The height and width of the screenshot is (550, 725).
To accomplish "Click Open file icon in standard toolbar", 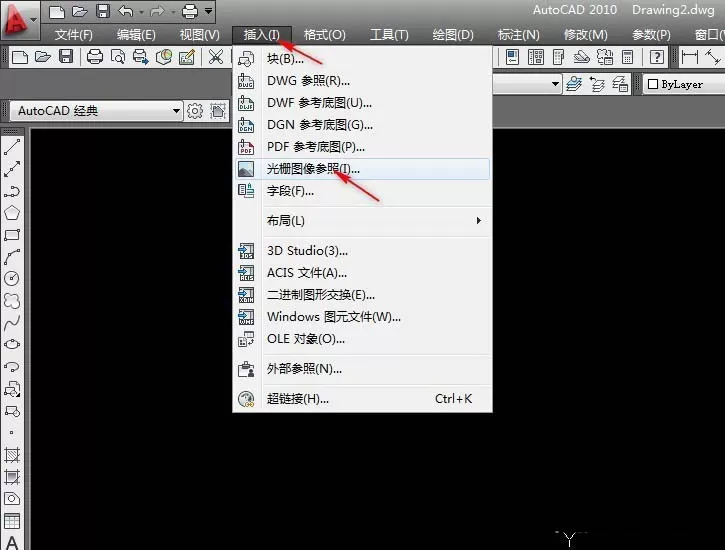I will 43,57.
